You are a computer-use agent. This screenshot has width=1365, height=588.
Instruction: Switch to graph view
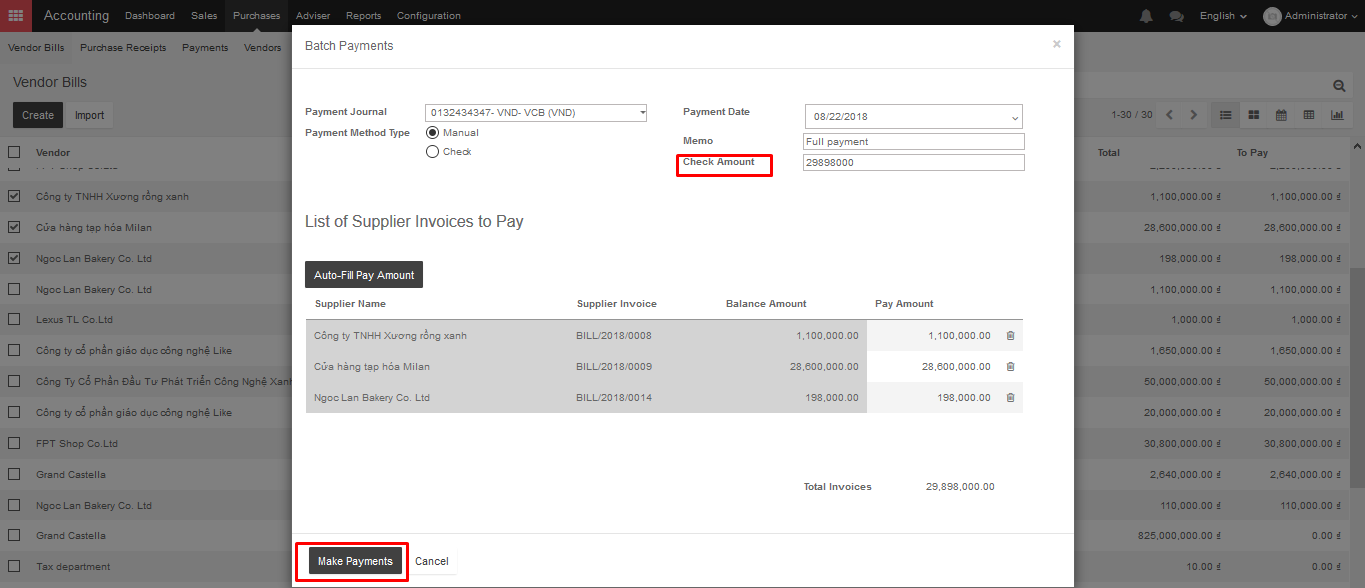point(1337,115)
